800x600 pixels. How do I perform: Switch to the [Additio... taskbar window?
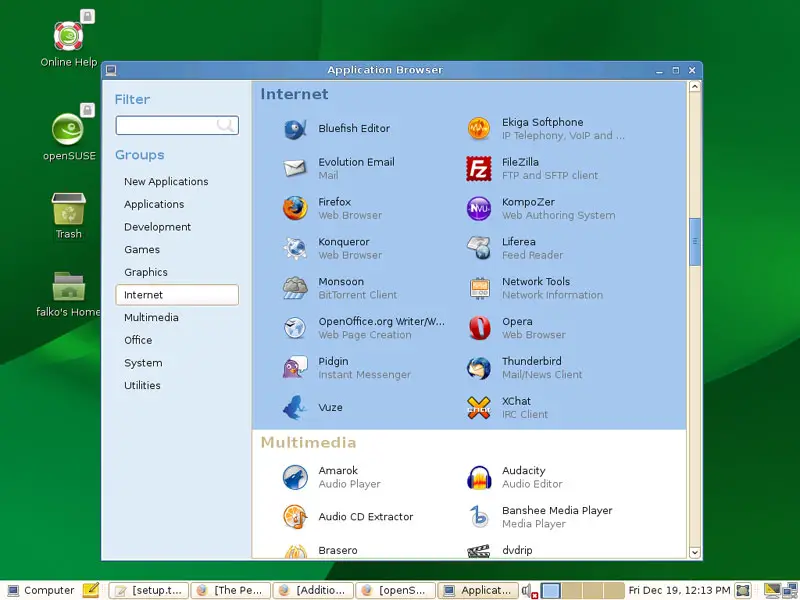point(313,590)
